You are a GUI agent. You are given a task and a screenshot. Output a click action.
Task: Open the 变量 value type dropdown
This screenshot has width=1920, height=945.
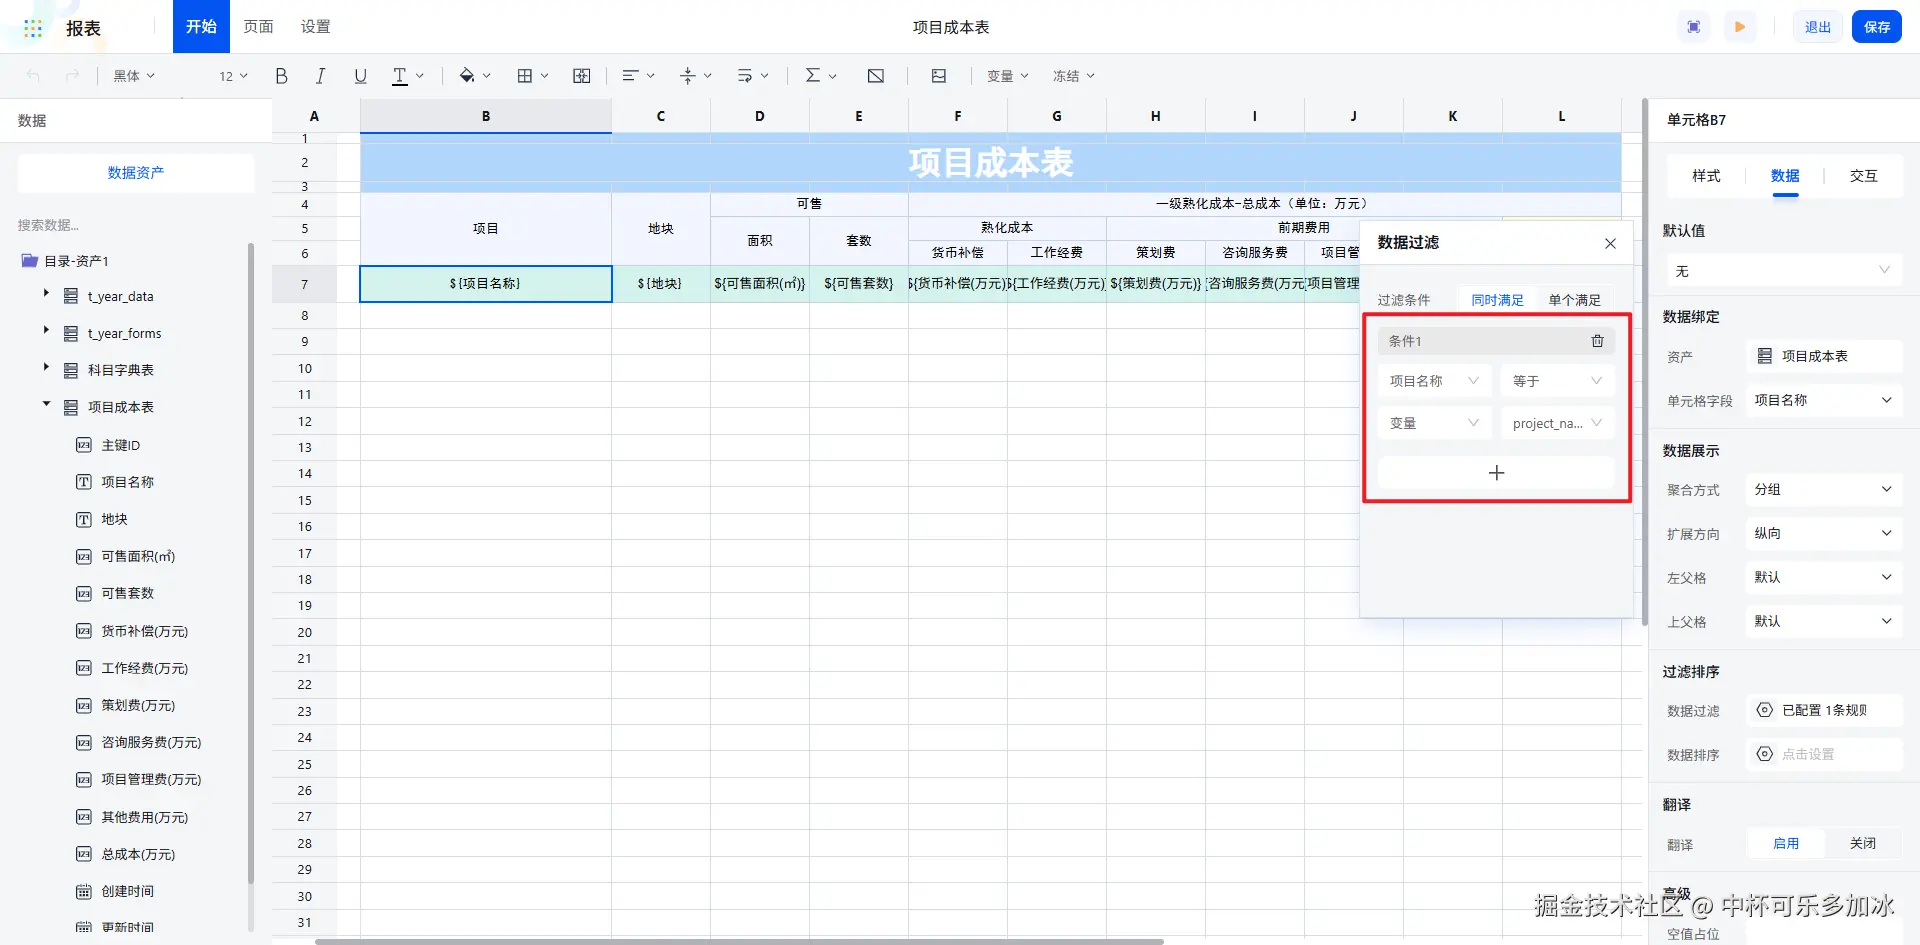pyautogui.click(x=1434, y=423)
